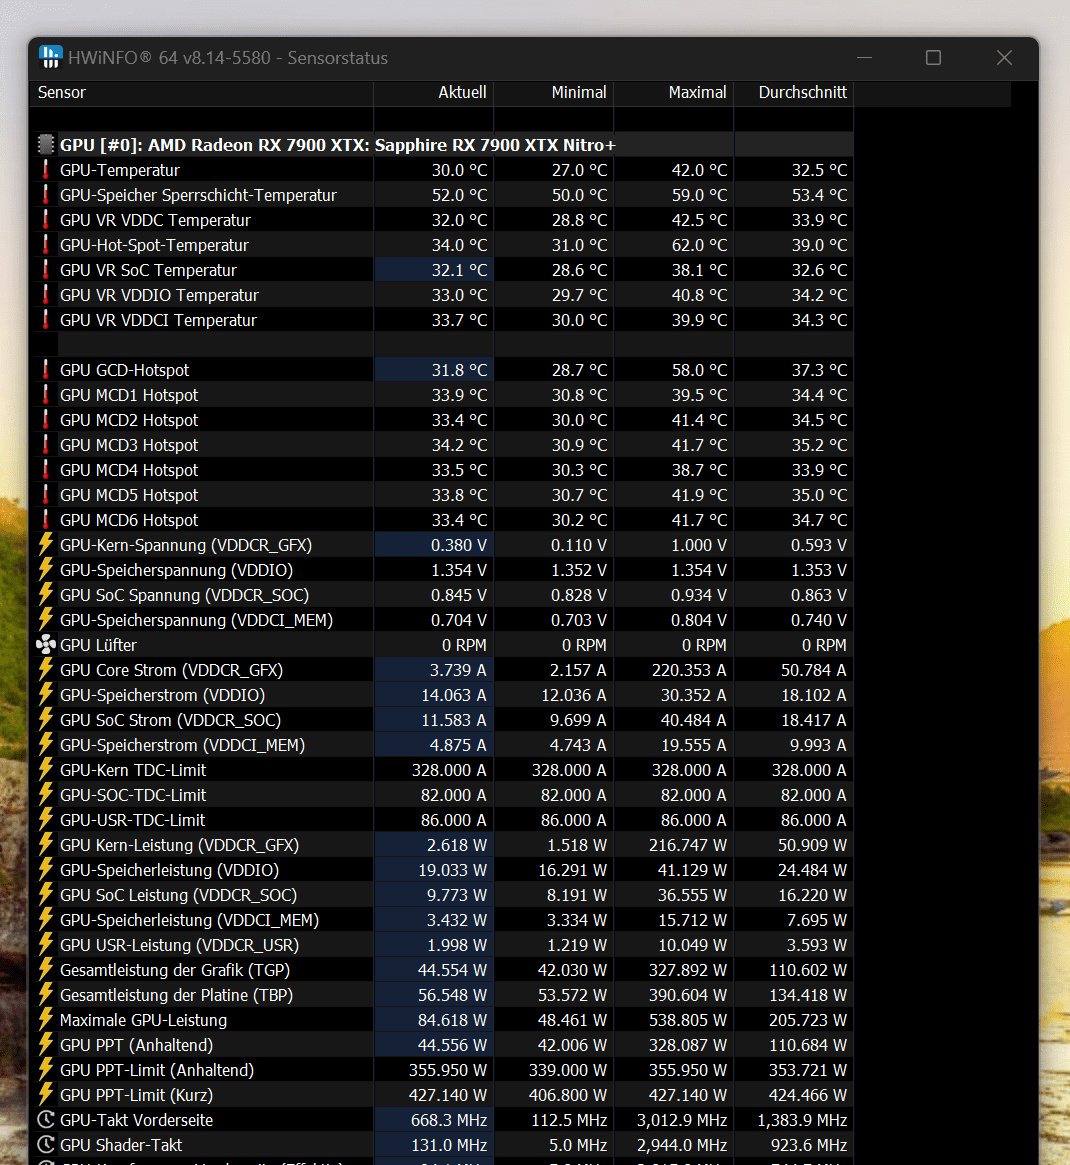Click the Maximal column header

[674, 92]
